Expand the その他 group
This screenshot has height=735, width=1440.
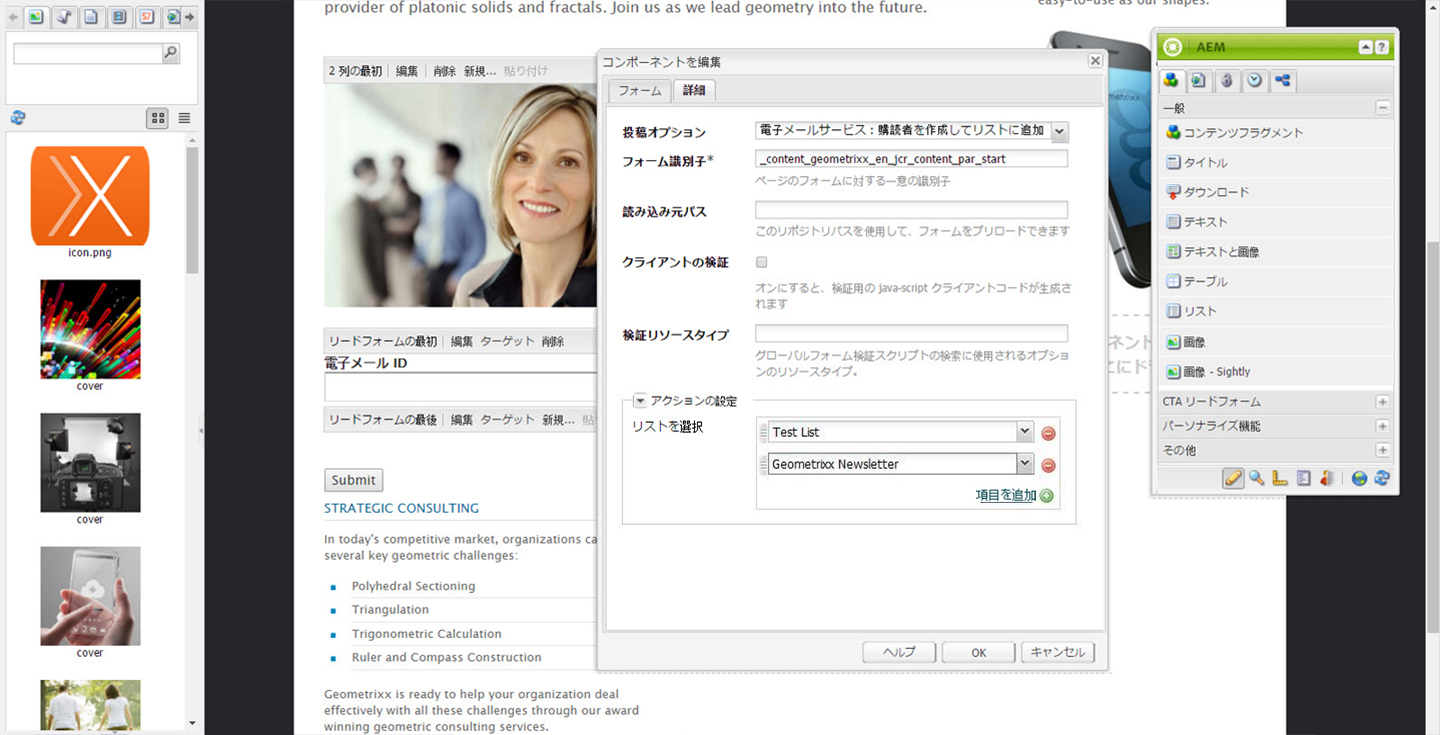coord(1382,451)
